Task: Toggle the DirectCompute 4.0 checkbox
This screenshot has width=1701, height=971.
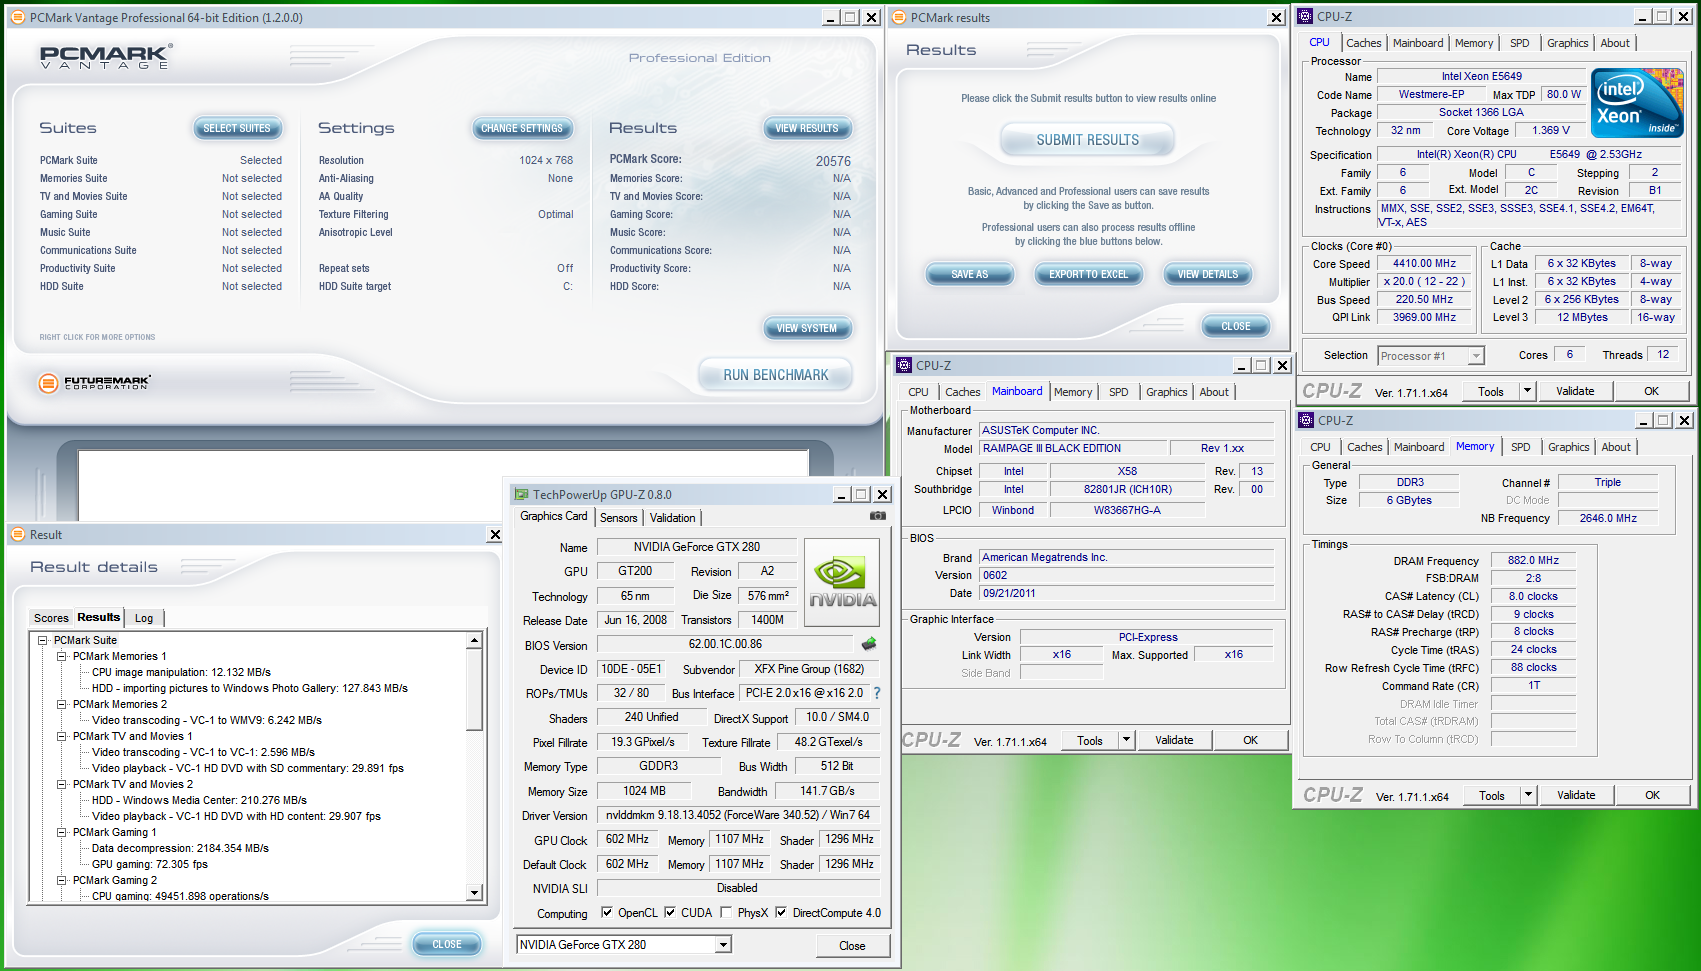Action: (x=781, y=912)
